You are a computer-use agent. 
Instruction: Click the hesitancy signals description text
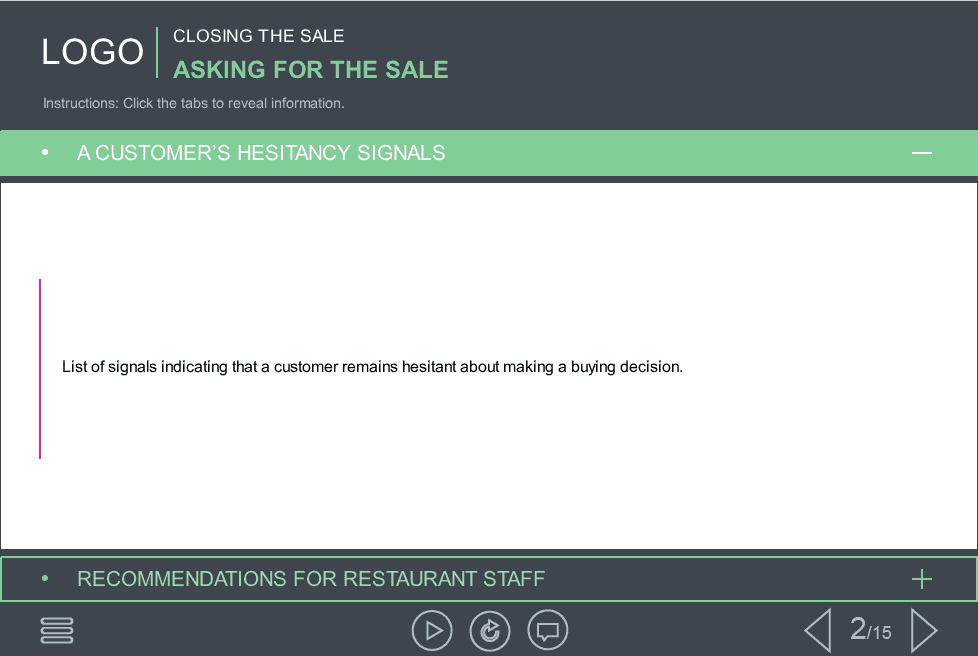coord(372,367)
